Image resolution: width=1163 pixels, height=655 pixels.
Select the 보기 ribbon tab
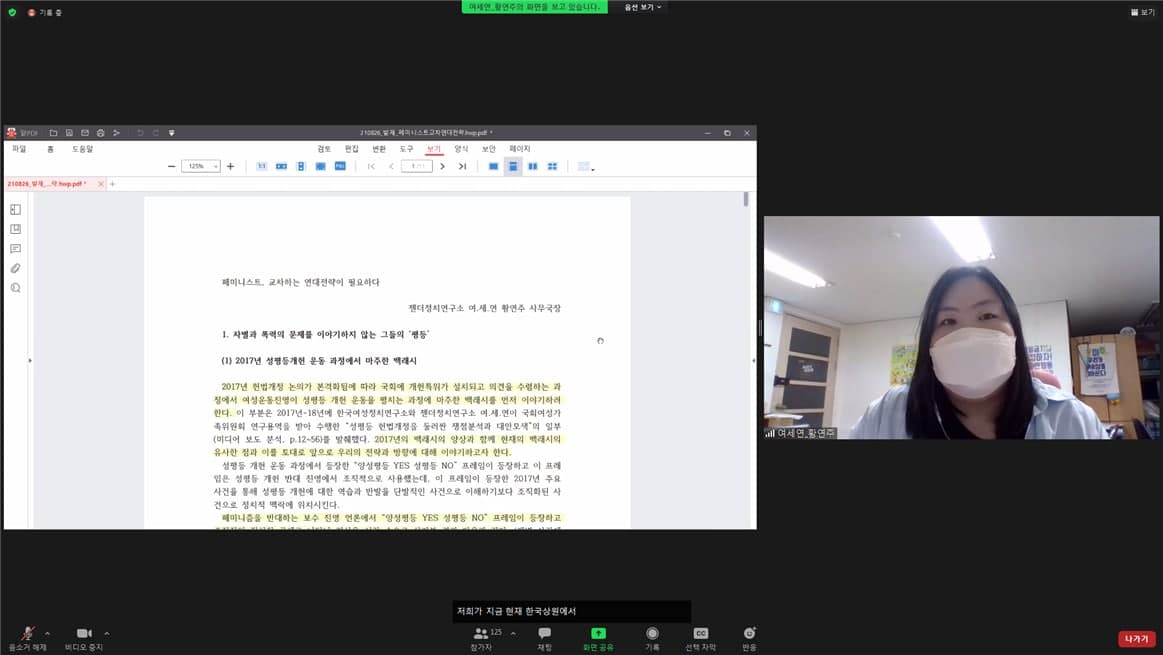(434, 149)
